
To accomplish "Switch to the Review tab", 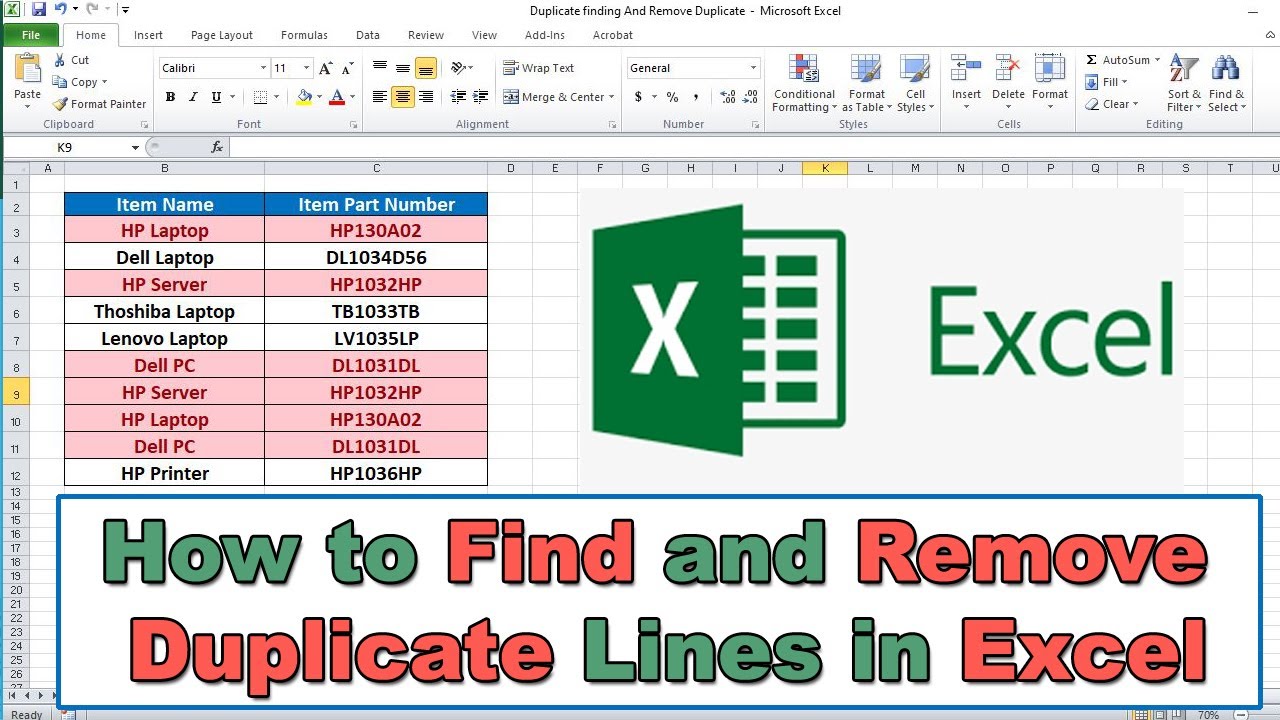I will coord(426,35).
